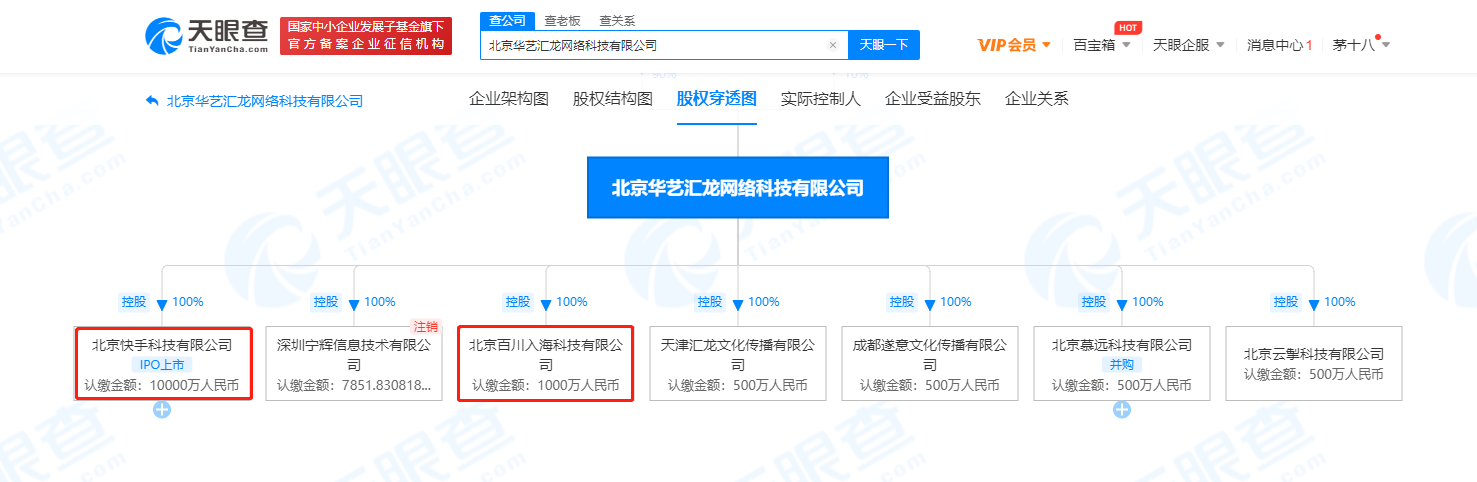Image resolution: width=1477 pixels, height=482 pixels.
Task: Select the 查老板 search tab
Action: coord(562,20)
